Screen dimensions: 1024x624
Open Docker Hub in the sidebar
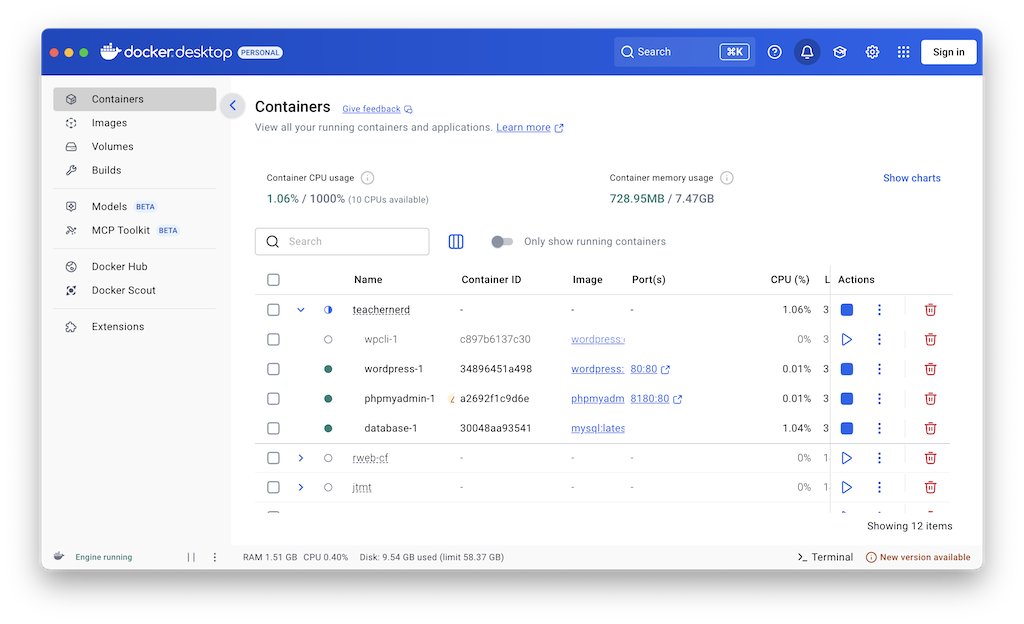coord(135,267)
